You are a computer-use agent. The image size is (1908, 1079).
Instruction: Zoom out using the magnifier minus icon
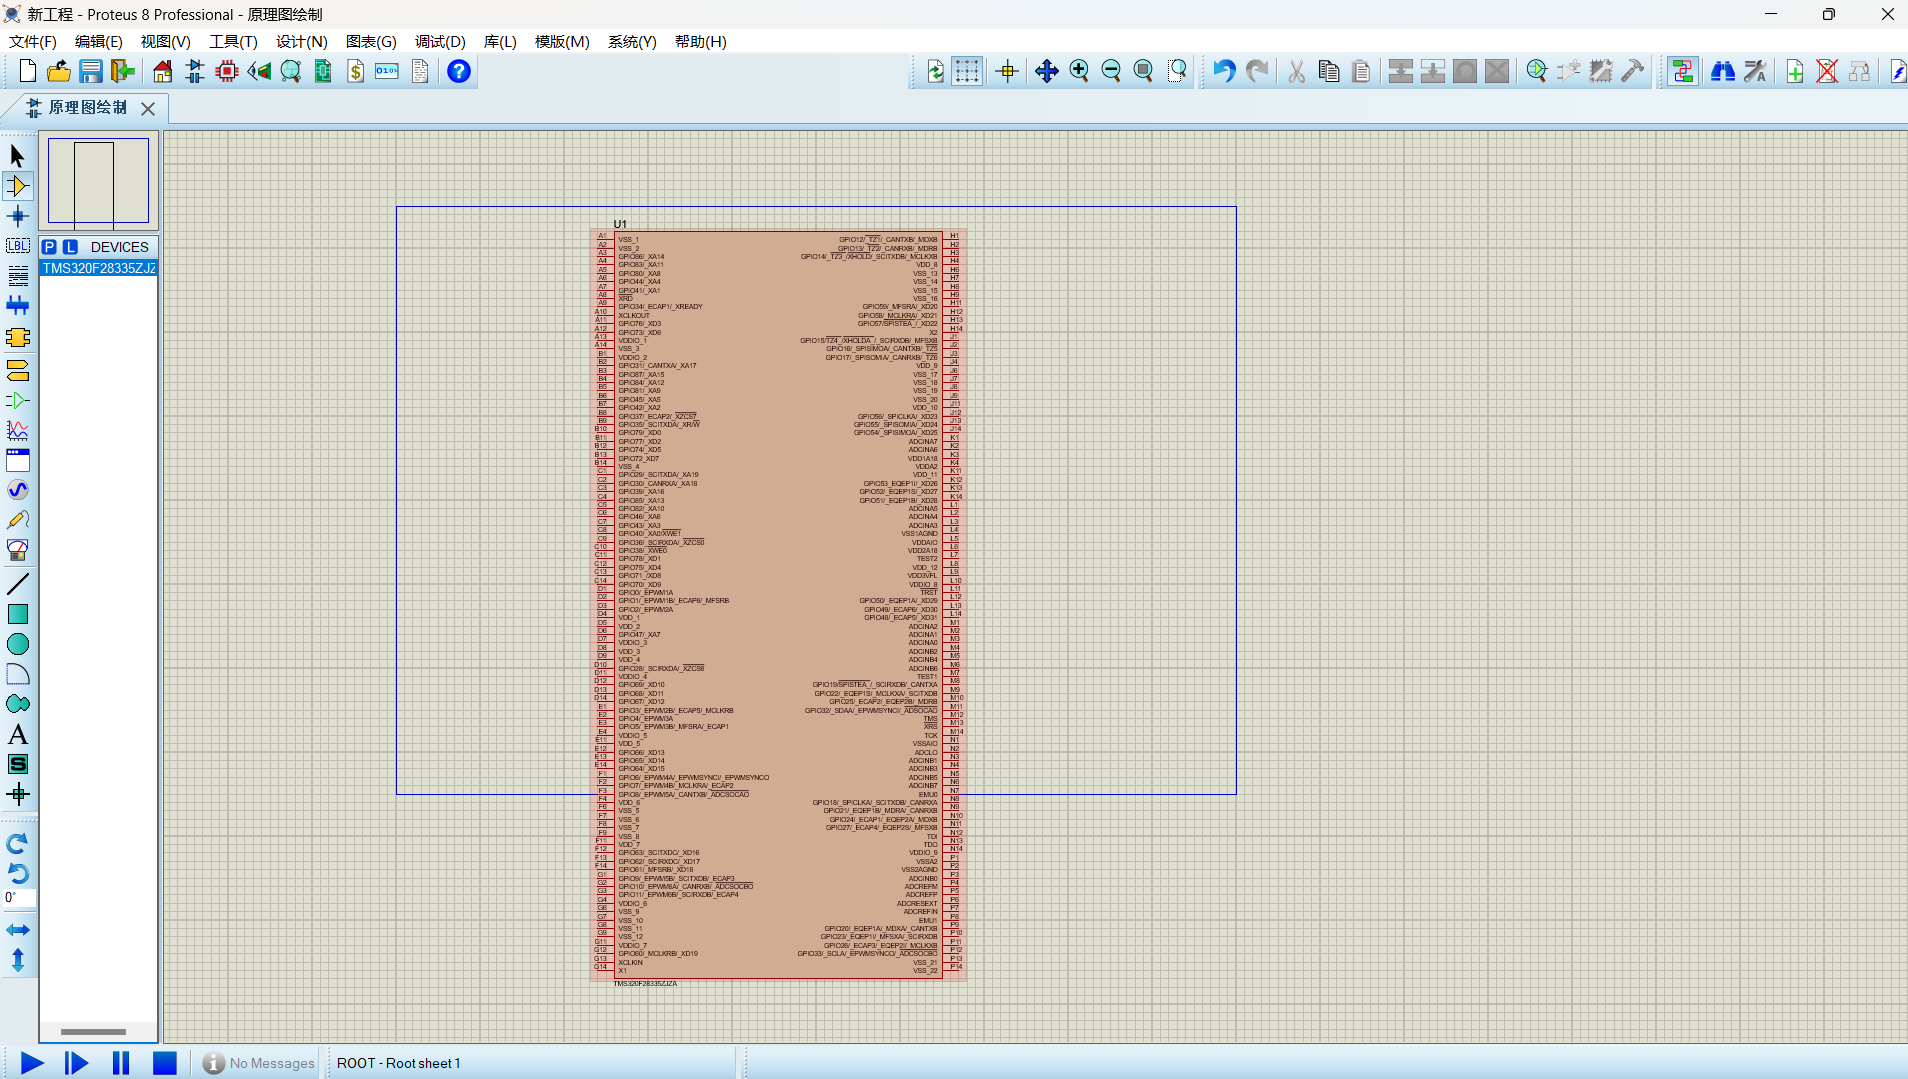click(1111, 71)
